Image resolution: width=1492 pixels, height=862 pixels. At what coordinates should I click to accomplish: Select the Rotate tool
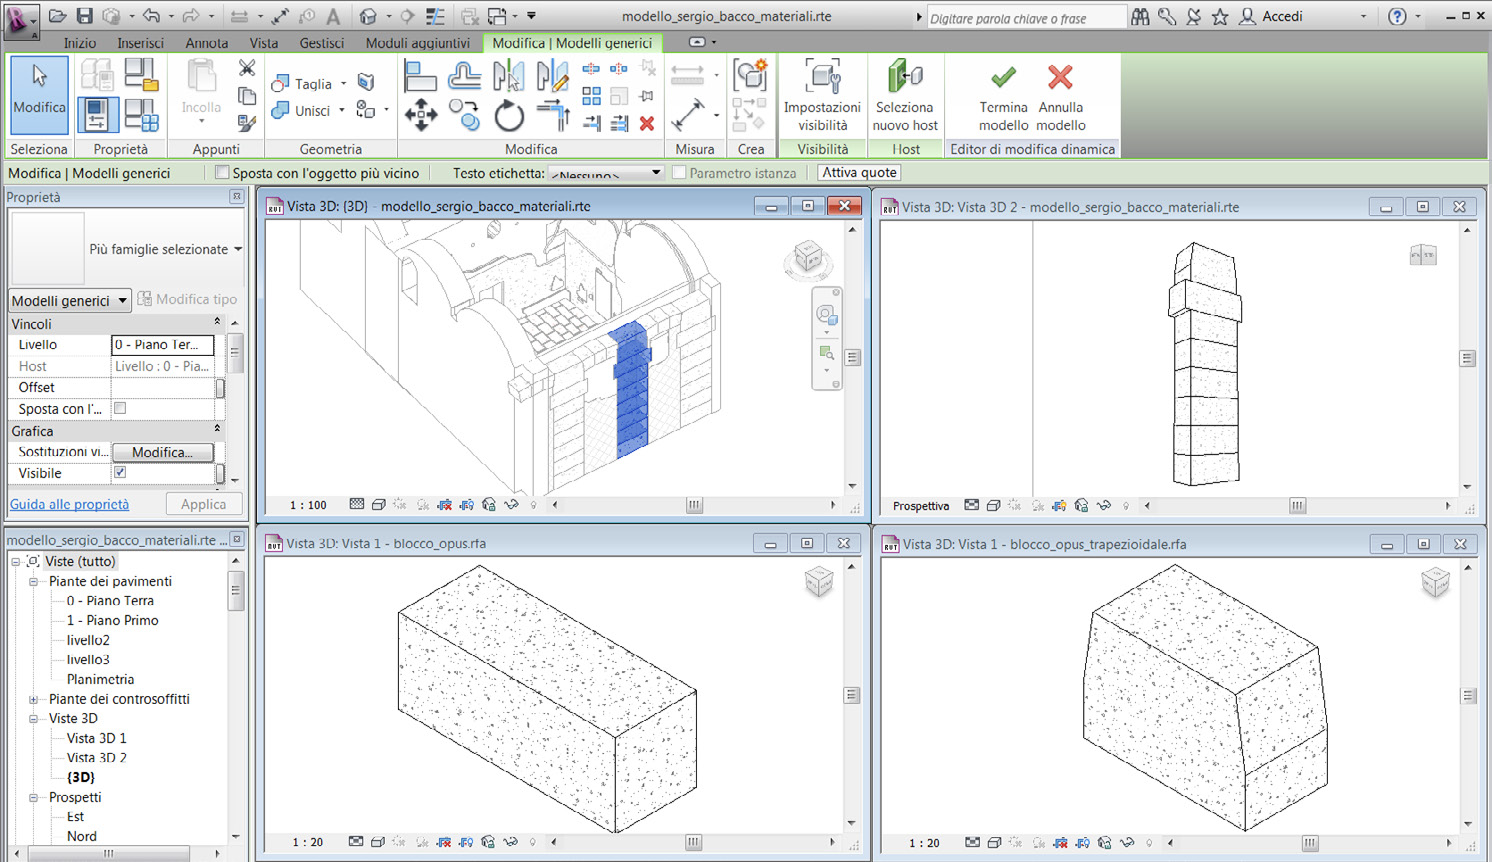[x=509, y=116]
